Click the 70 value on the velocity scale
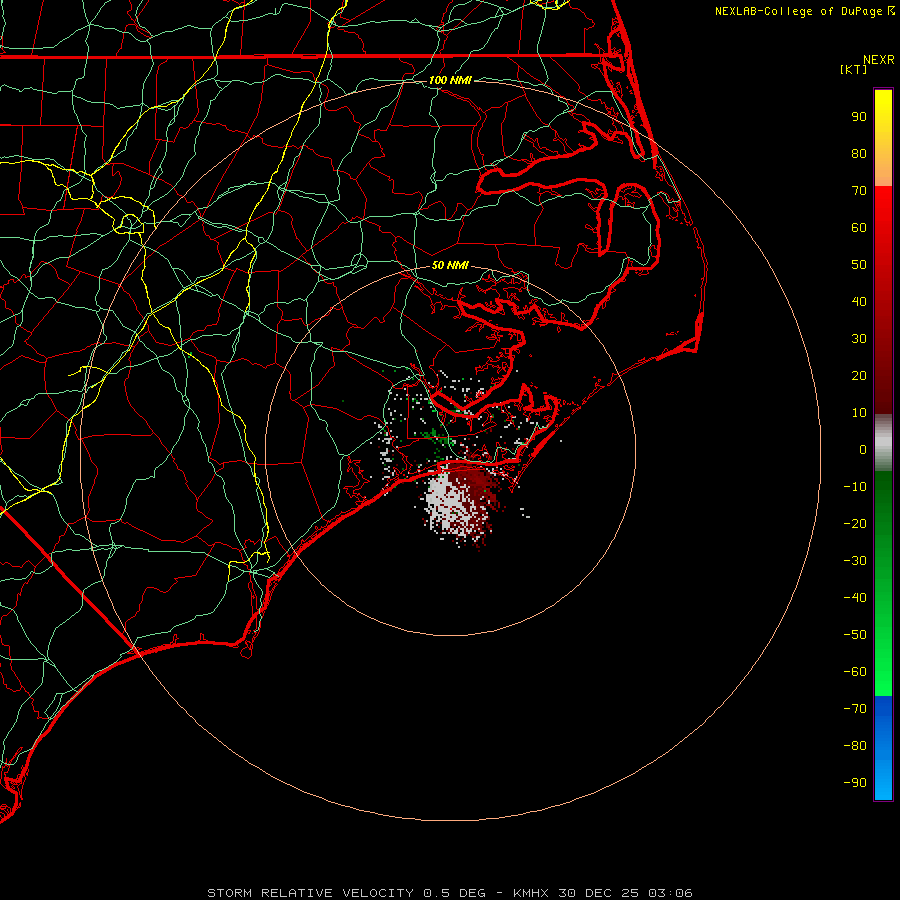The width and height of the screenshot is (900, 900). [859, 191]
